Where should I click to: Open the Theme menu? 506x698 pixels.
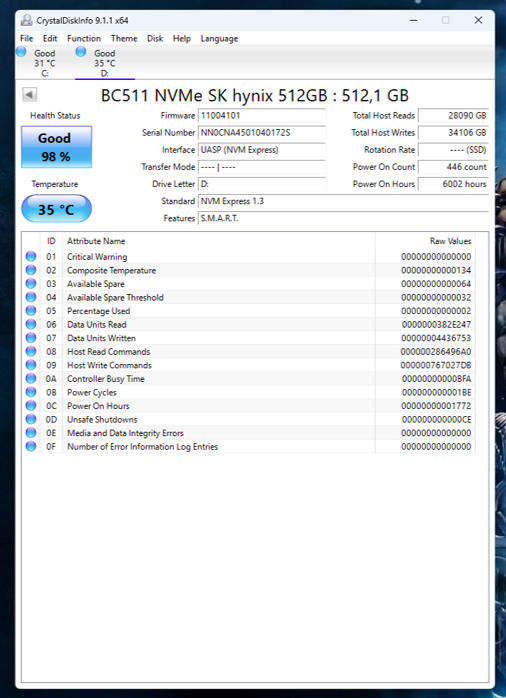pos(124,39)
